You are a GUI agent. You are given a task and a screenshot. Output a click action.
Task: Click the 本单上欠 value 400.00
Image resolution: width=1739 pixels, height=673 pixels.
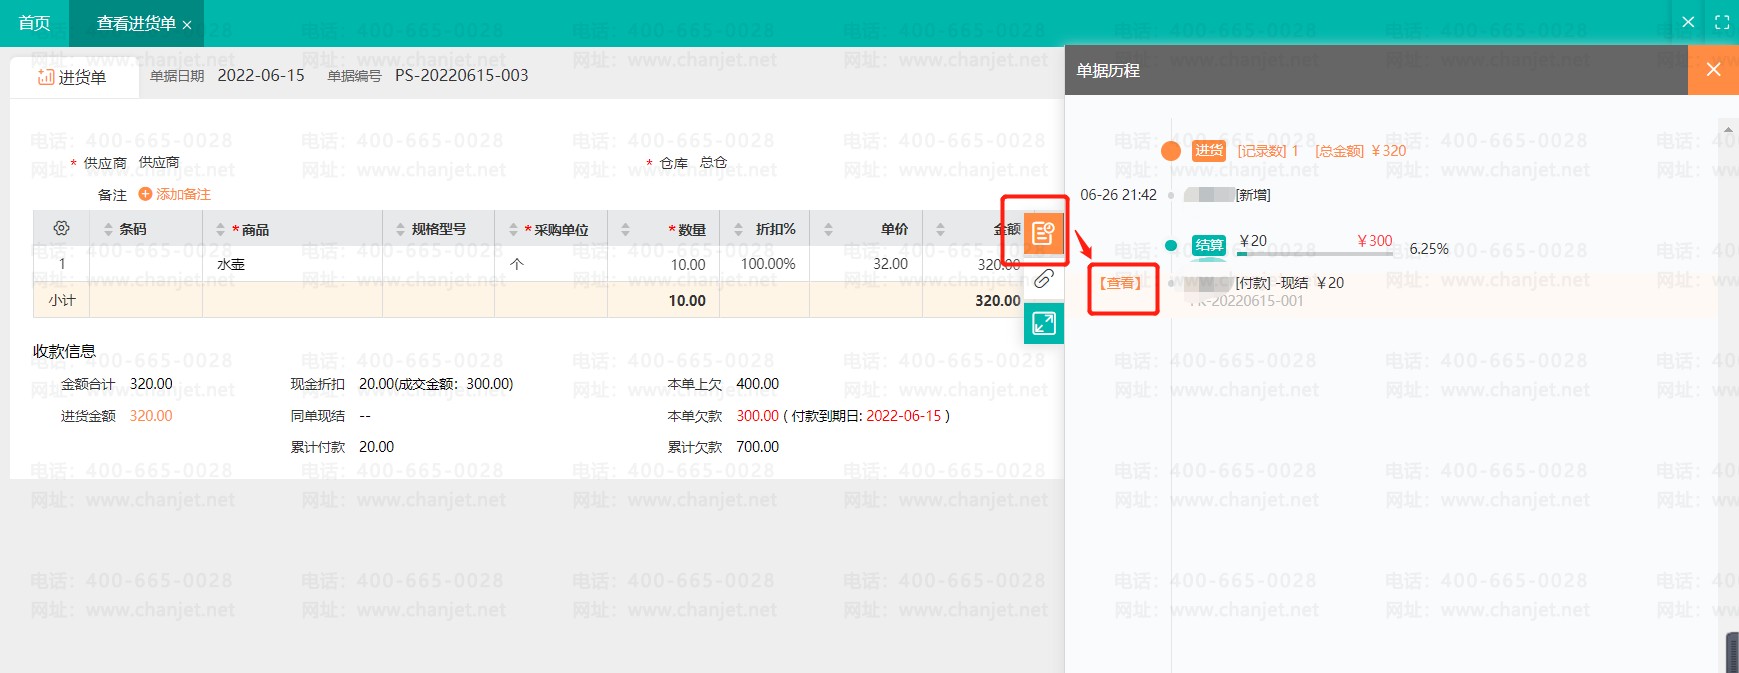757,384
